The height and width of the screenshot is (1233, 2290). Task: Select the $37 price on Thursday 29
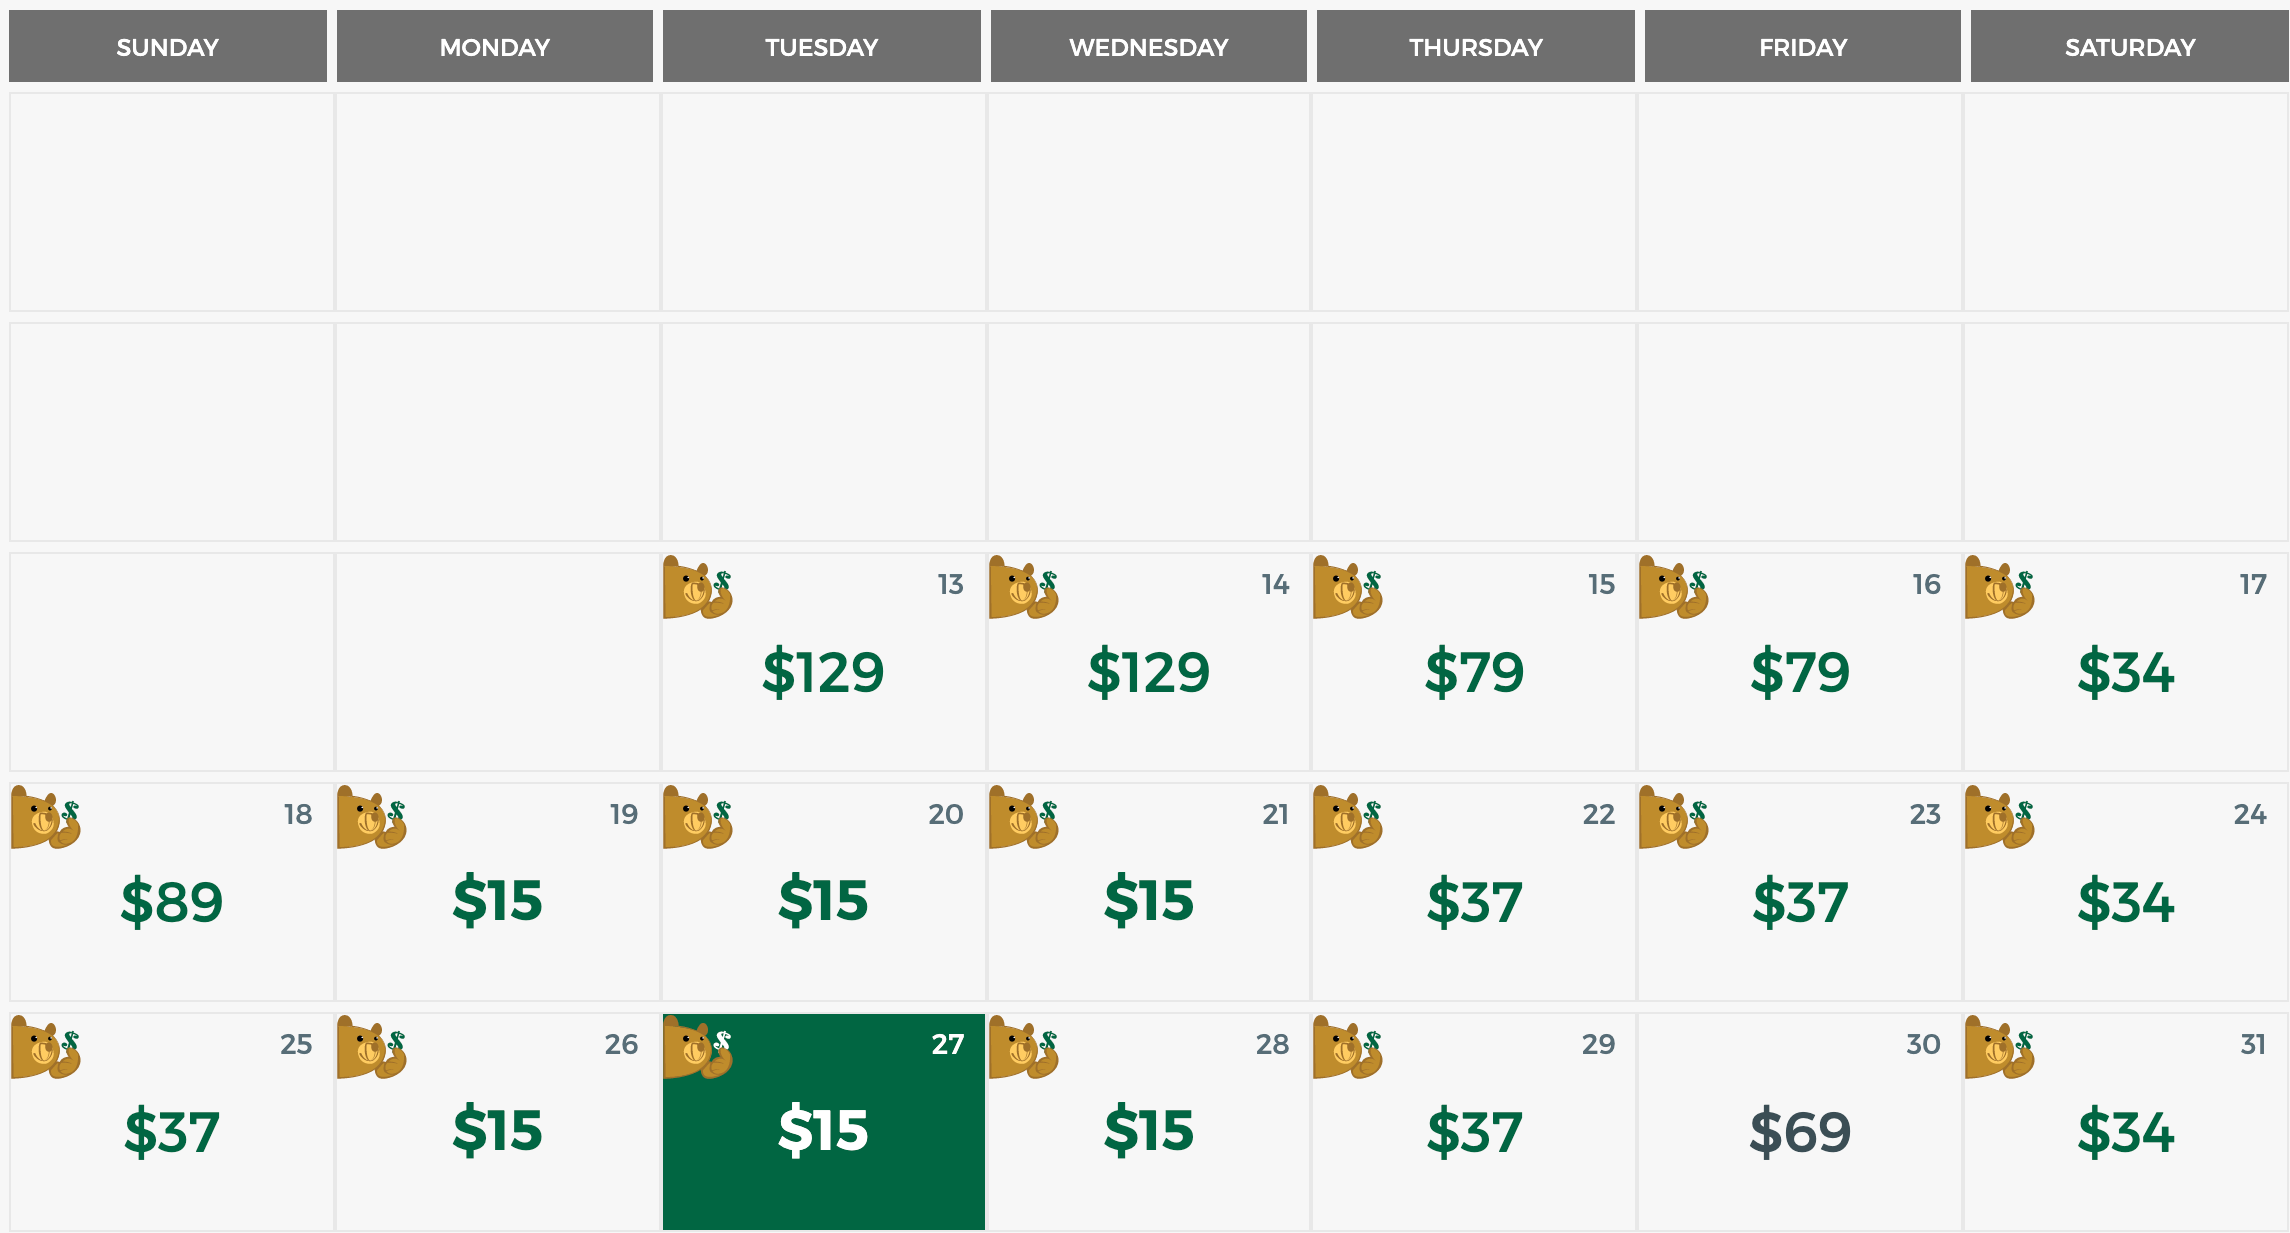pyautogui.click(x=1474, y=1132)
